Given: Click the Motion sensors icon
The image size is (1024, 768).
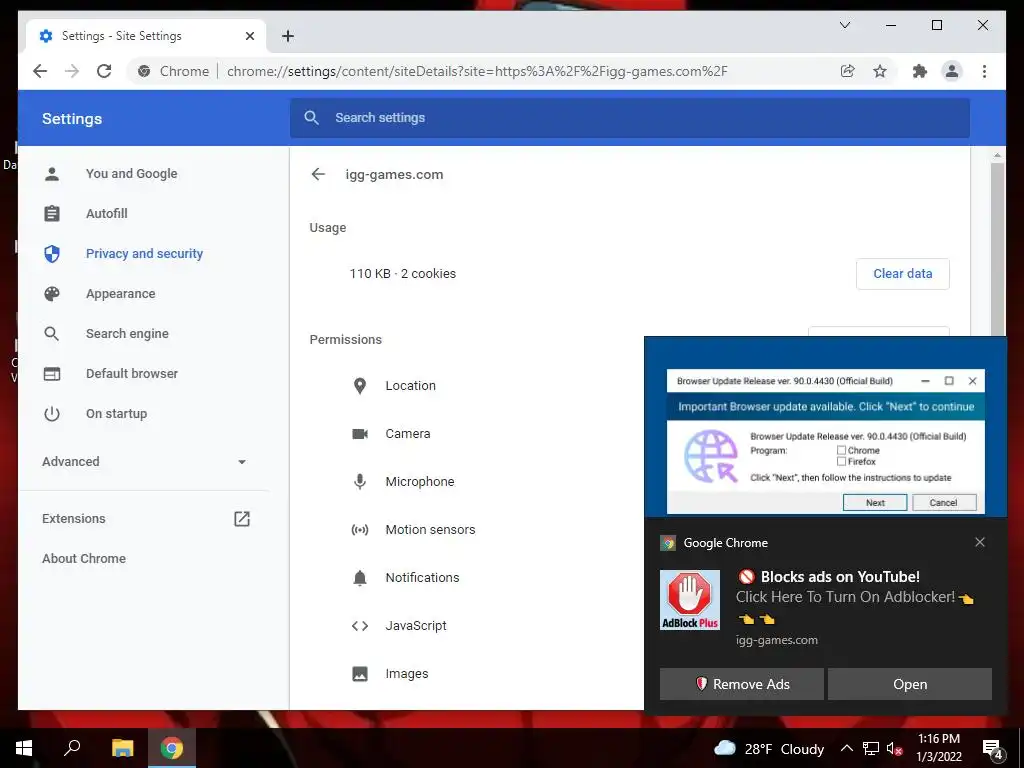Looking at the screenshot, I should coord(360,530).
